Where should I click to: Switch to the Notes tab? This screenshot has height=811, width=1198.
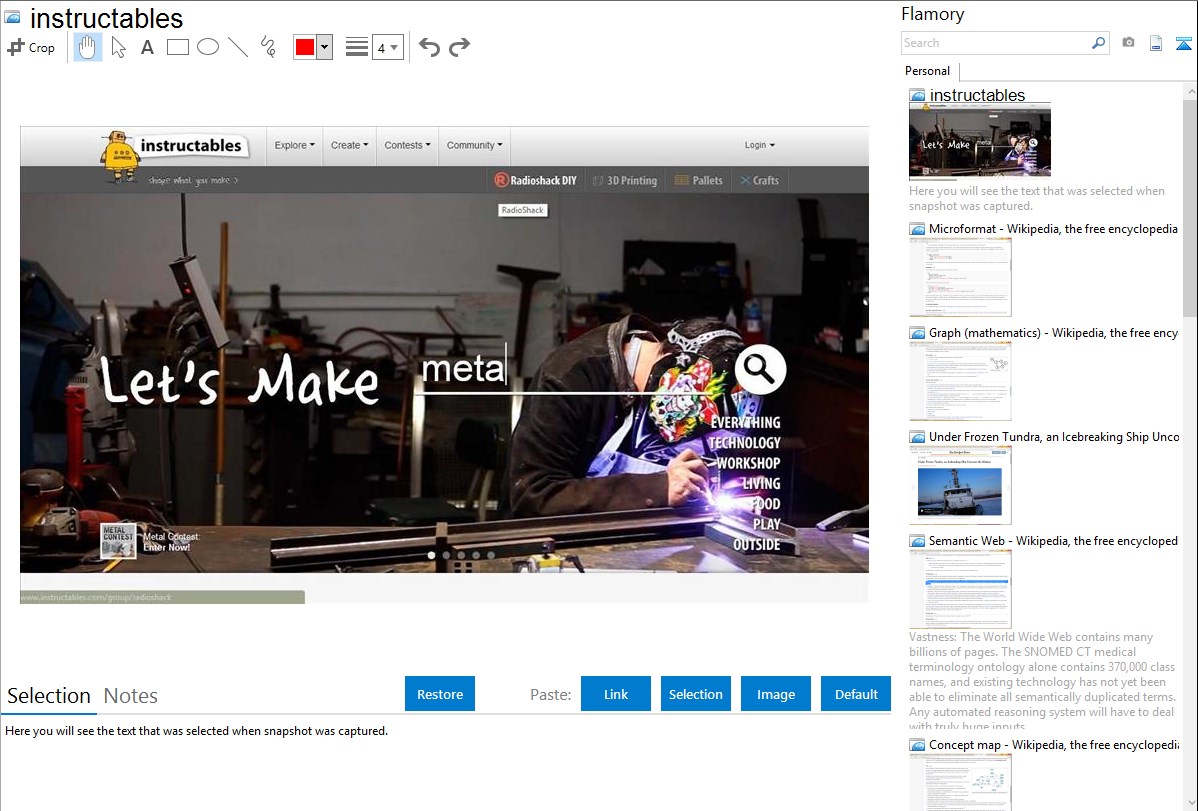[x=131, y=696]
